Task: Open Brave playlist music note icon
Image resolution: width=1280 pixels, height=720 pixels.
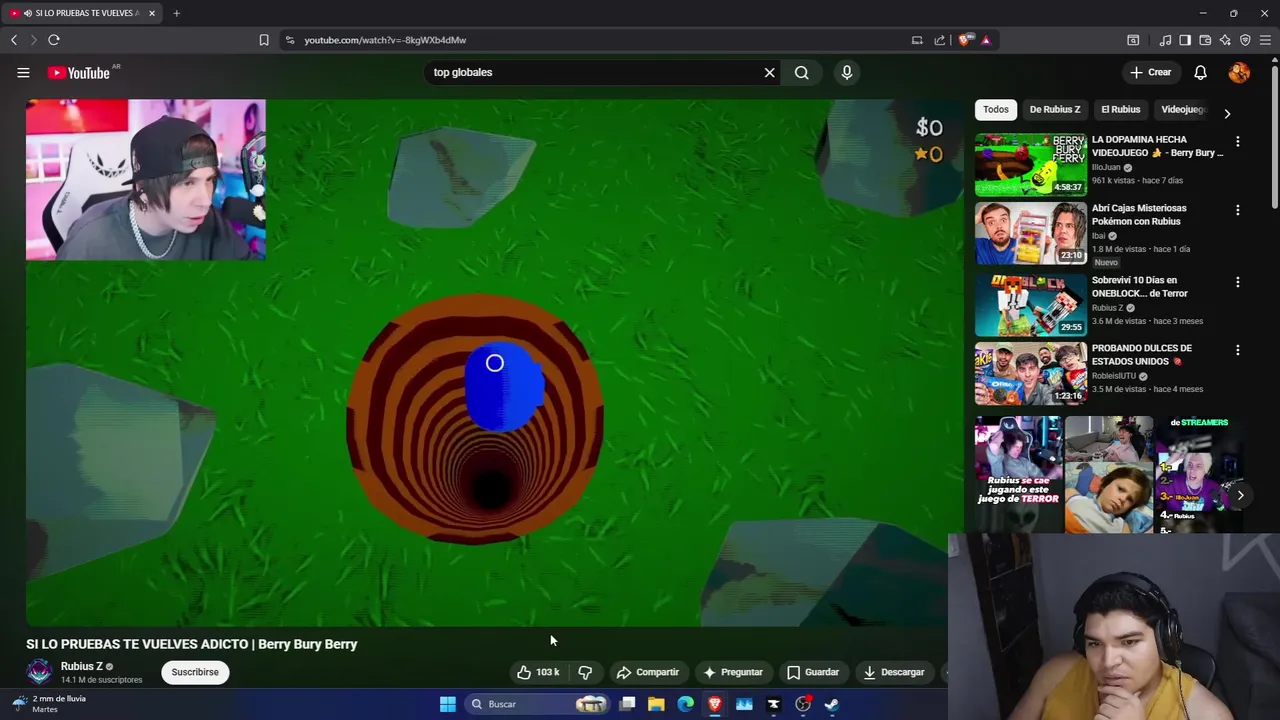Action: [x=1165, y=40]
